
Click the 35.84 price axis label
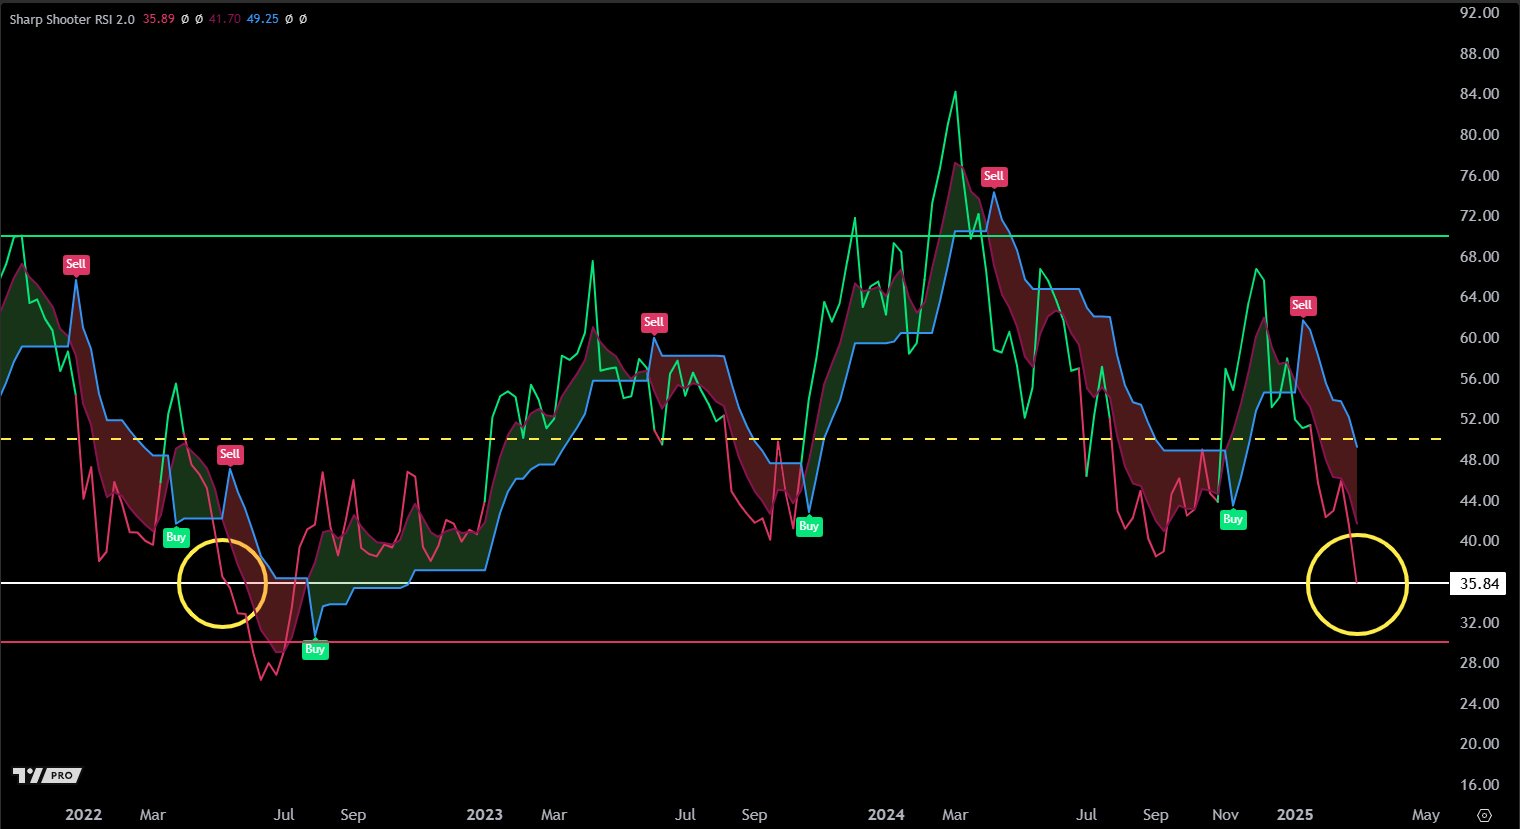(1479, 584)
